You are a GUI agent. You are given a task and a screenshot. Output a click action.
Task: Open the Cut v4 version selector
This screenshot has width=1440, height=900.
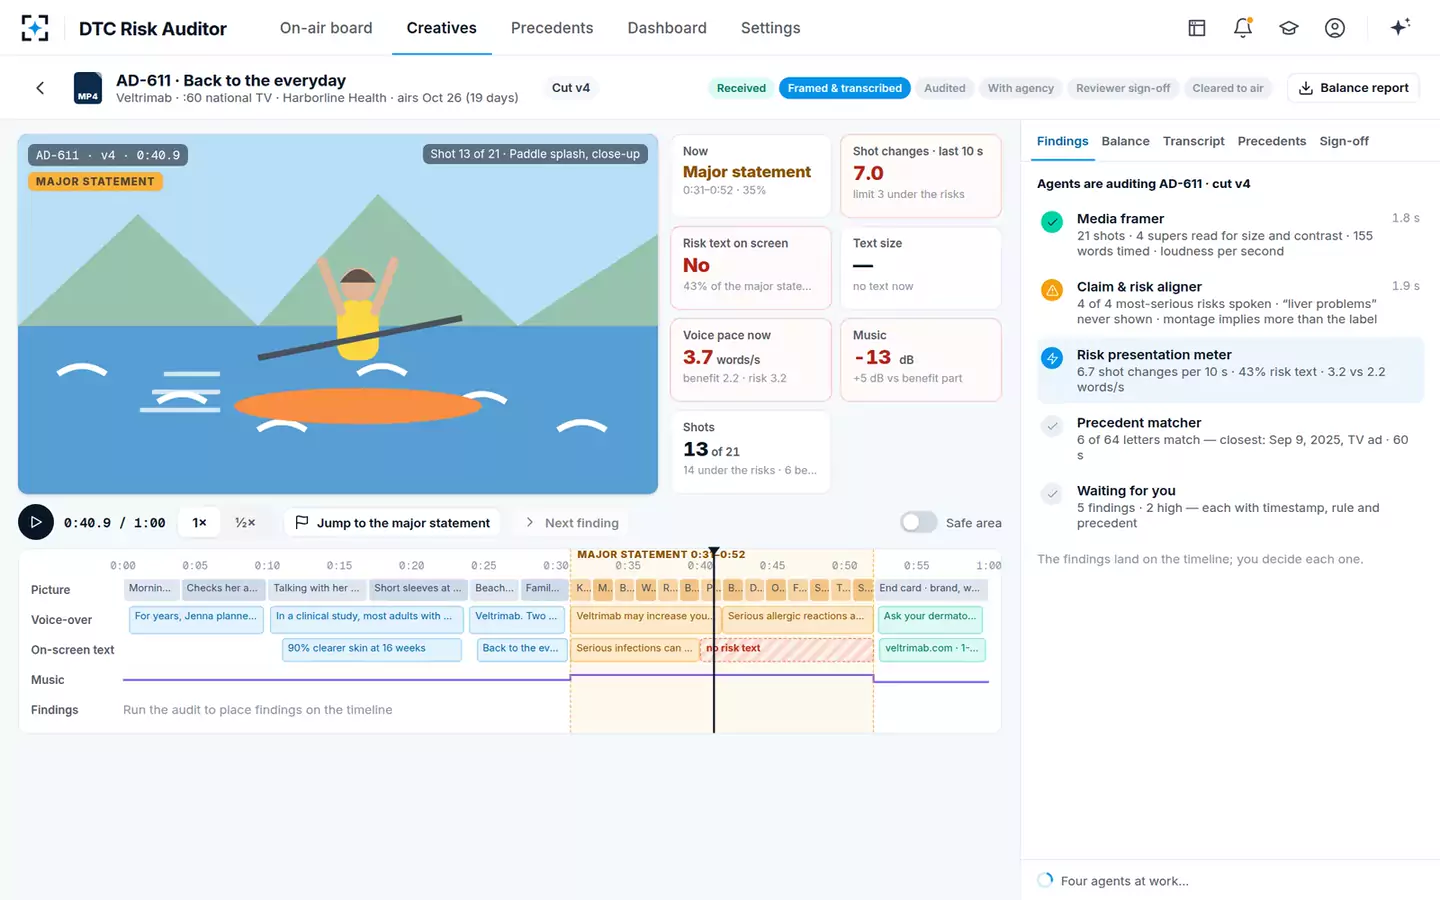(571, 88)
